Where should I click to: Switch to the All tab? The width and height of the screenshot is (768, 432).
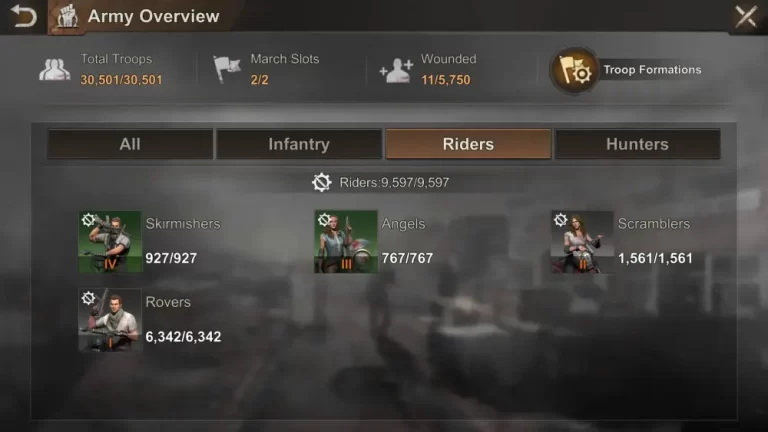click(x=130, y=144)
